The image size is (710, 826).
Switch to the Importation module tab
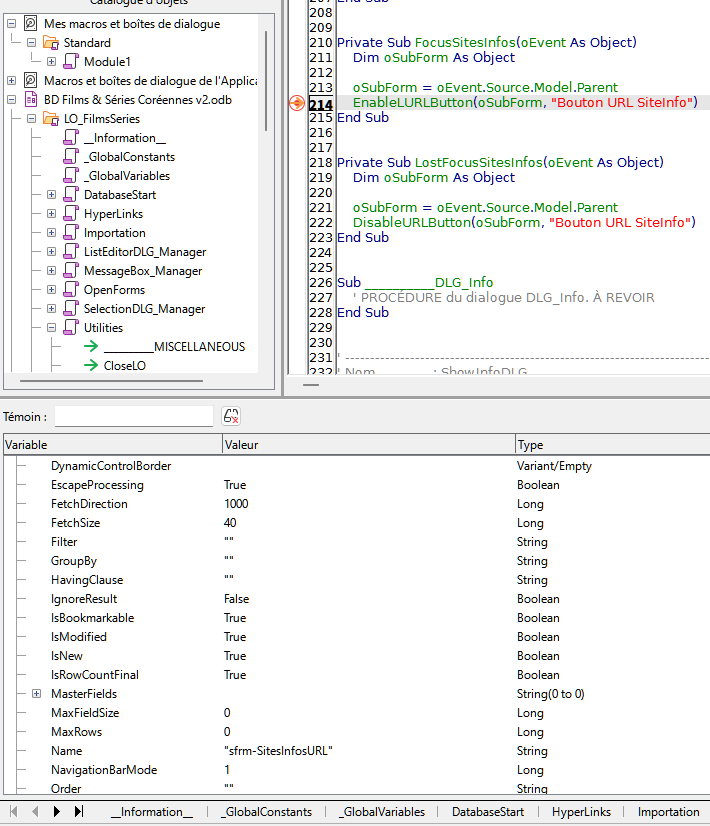tap(668, 812)
